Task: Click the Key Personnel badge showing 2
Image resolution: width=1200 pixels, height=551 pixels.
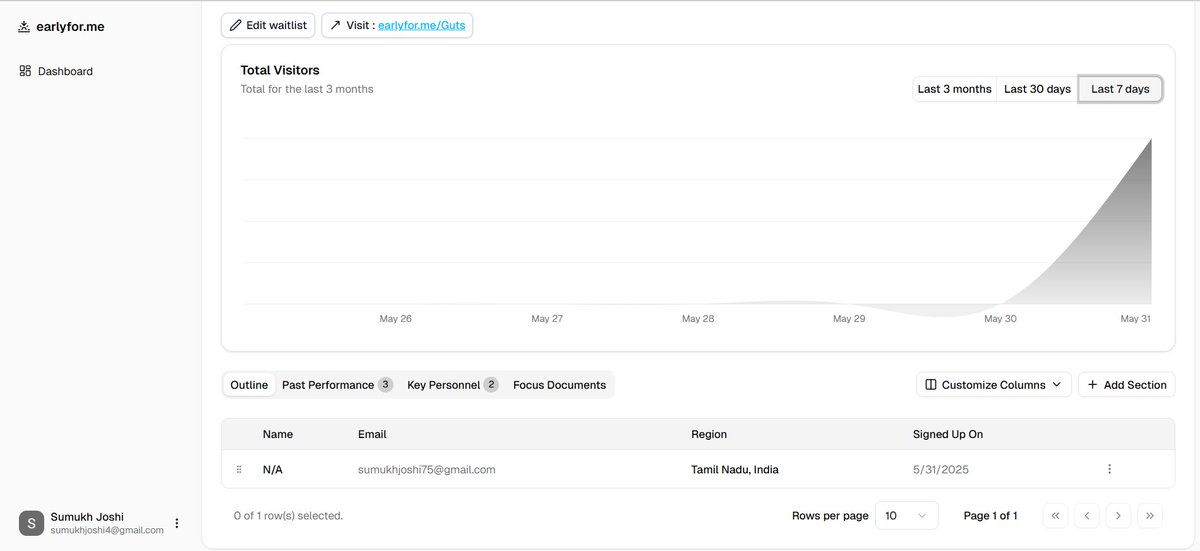Action: click(x=491, y=385)
